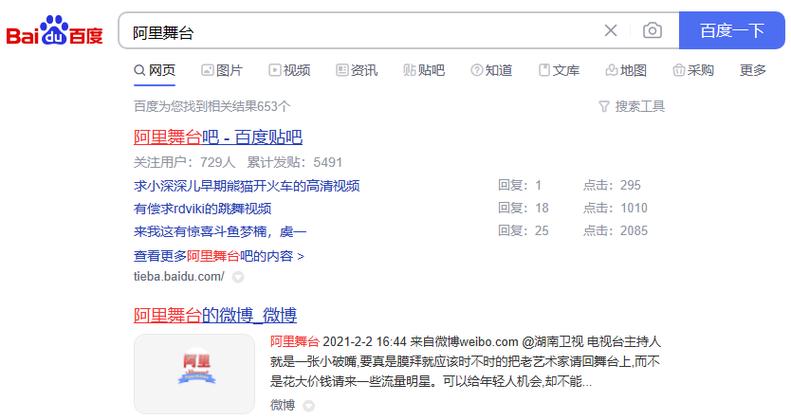Open 搜索工具 filter options
791x420 pixels.
(632, 106)
